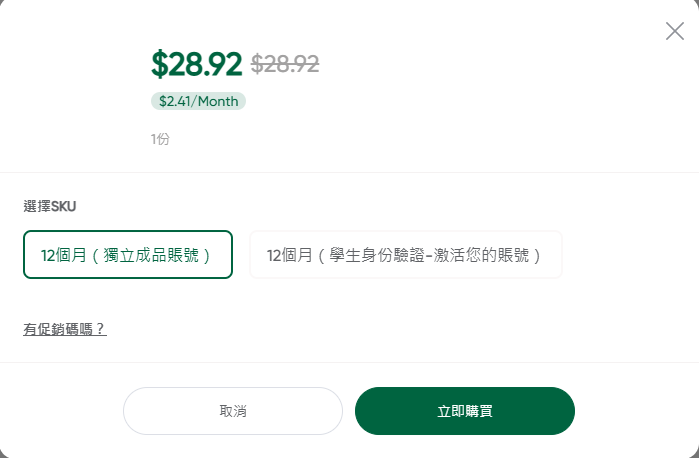
Task: Click the green 立即購買 button
Action: click(x=465, y=411)
